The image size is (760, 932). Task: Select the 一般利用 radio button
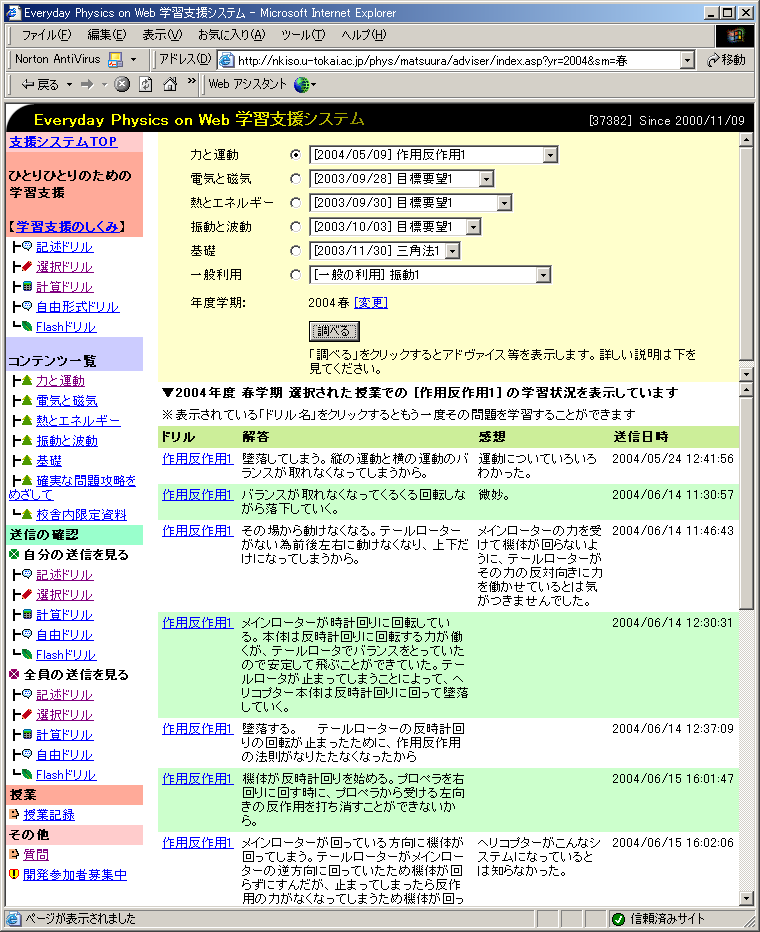(295, 275)
